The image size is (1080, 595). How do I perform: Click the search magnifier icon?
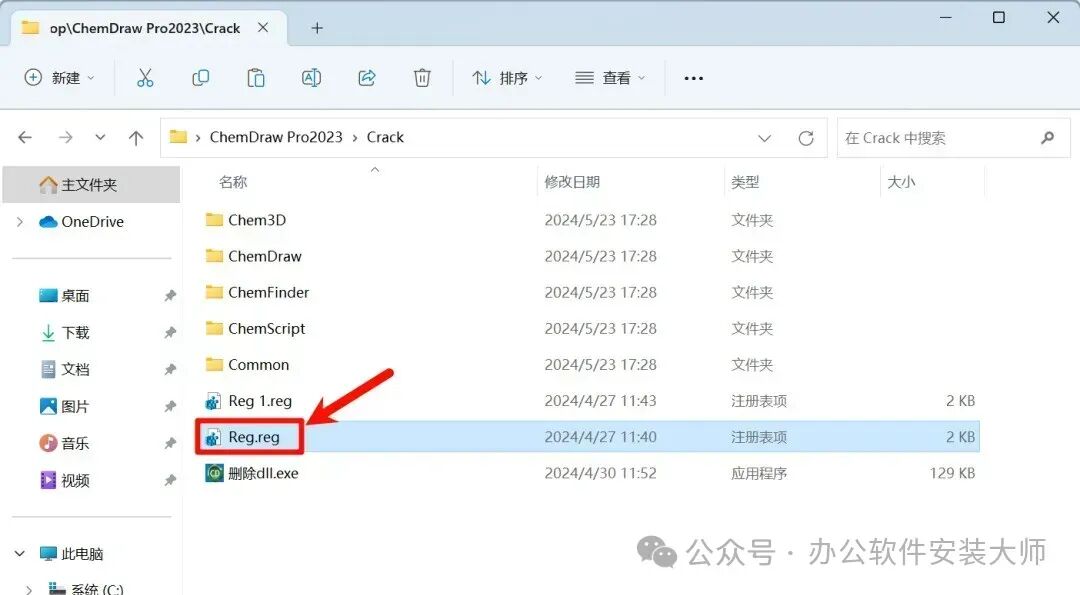(x=1048, y=138)
